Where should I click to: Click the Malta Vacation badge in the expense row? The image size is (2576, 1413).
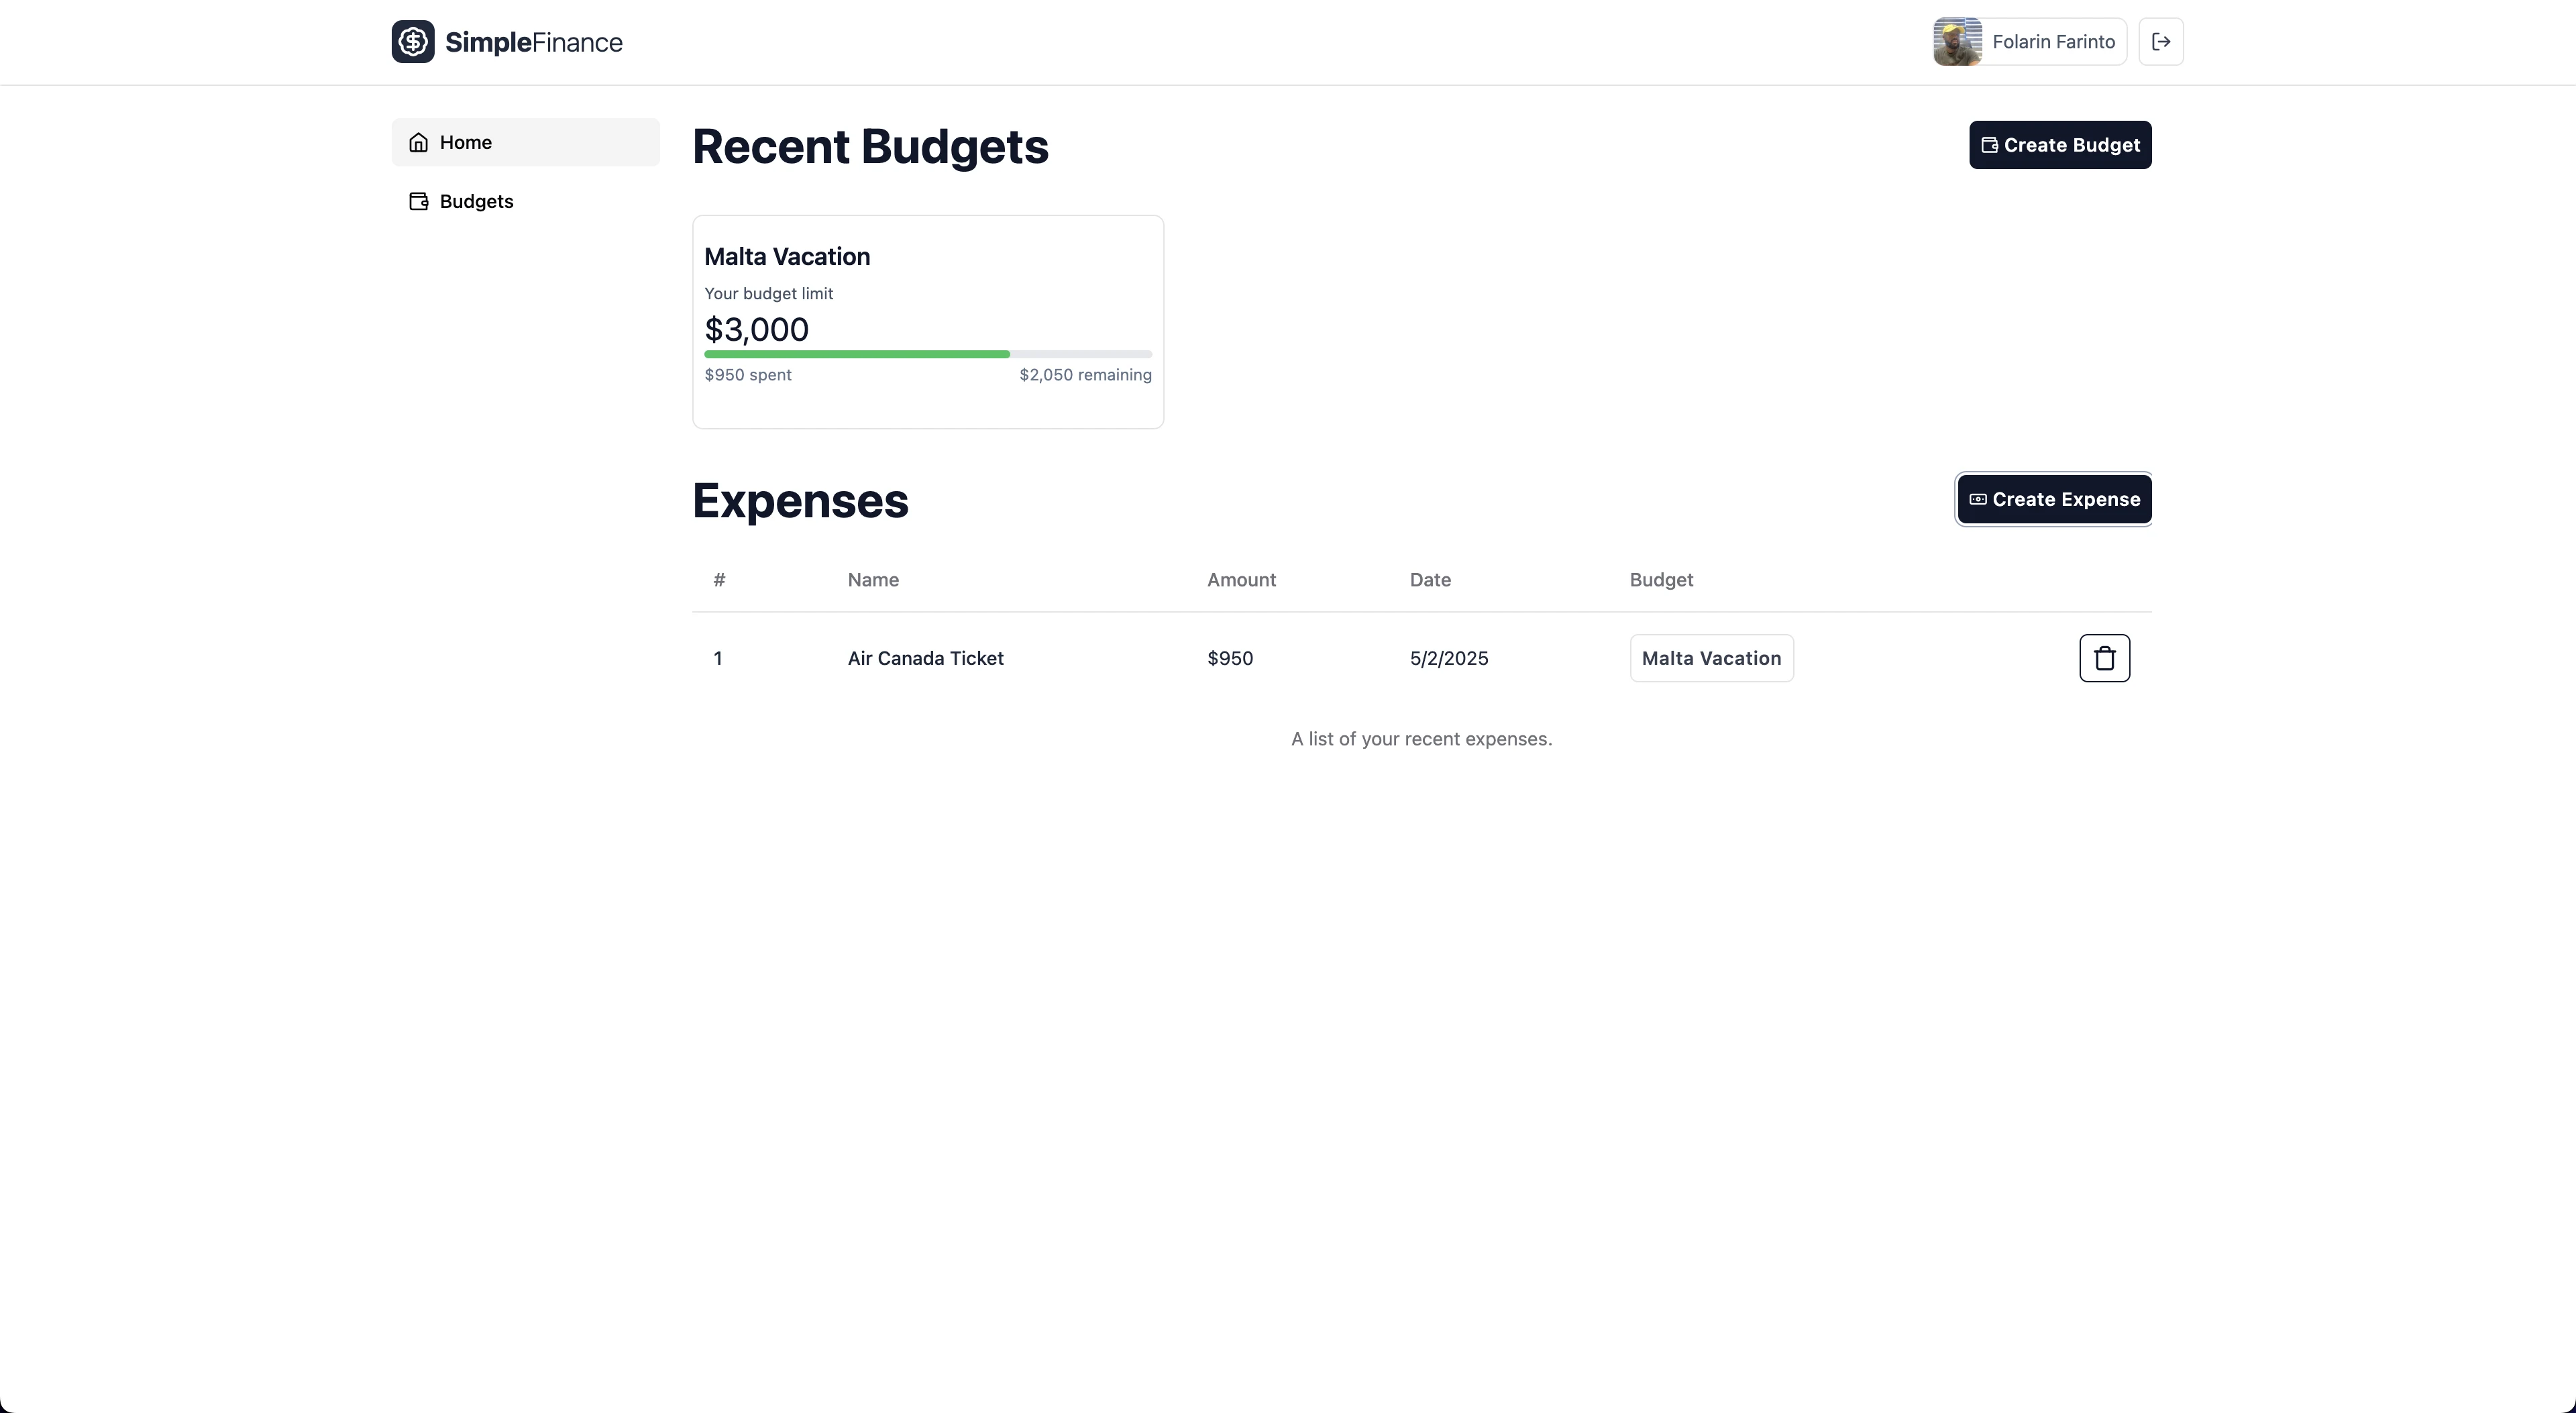(x=1711, y=657)
